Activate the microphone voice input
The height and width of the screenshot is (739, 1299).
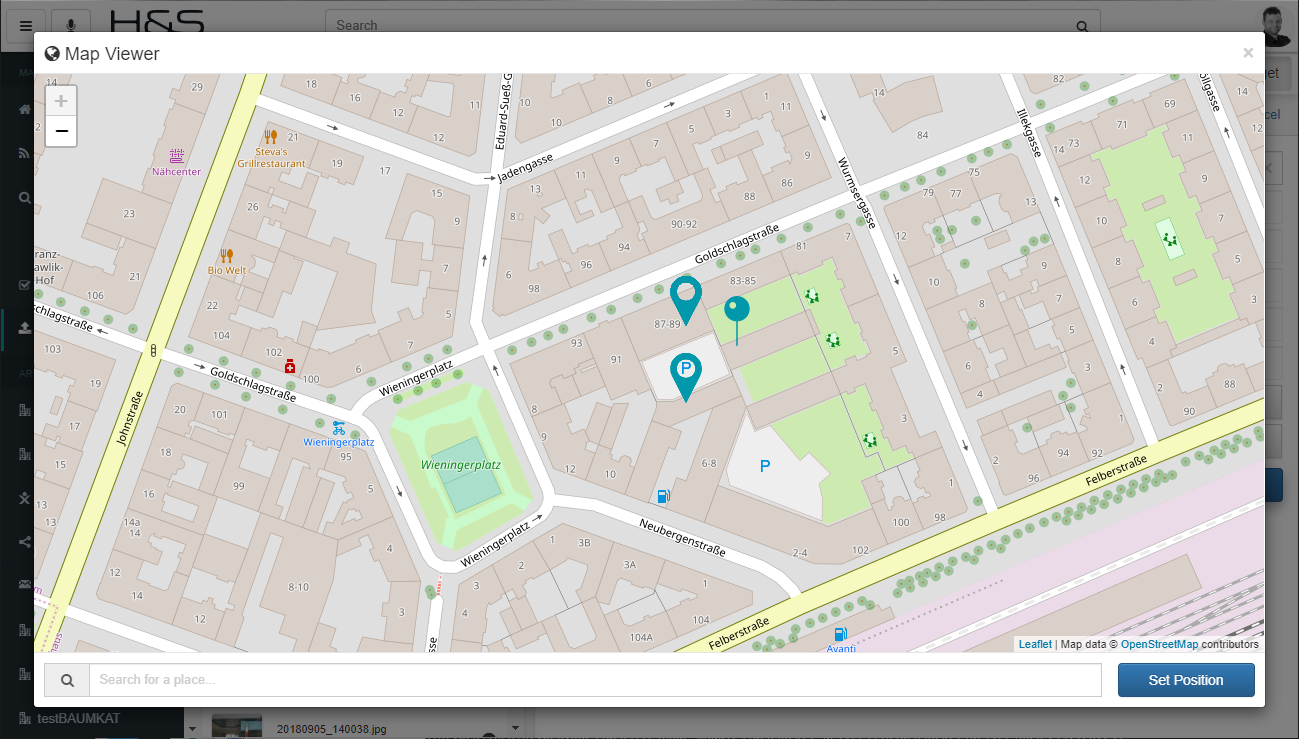click(x=70, y=26)
